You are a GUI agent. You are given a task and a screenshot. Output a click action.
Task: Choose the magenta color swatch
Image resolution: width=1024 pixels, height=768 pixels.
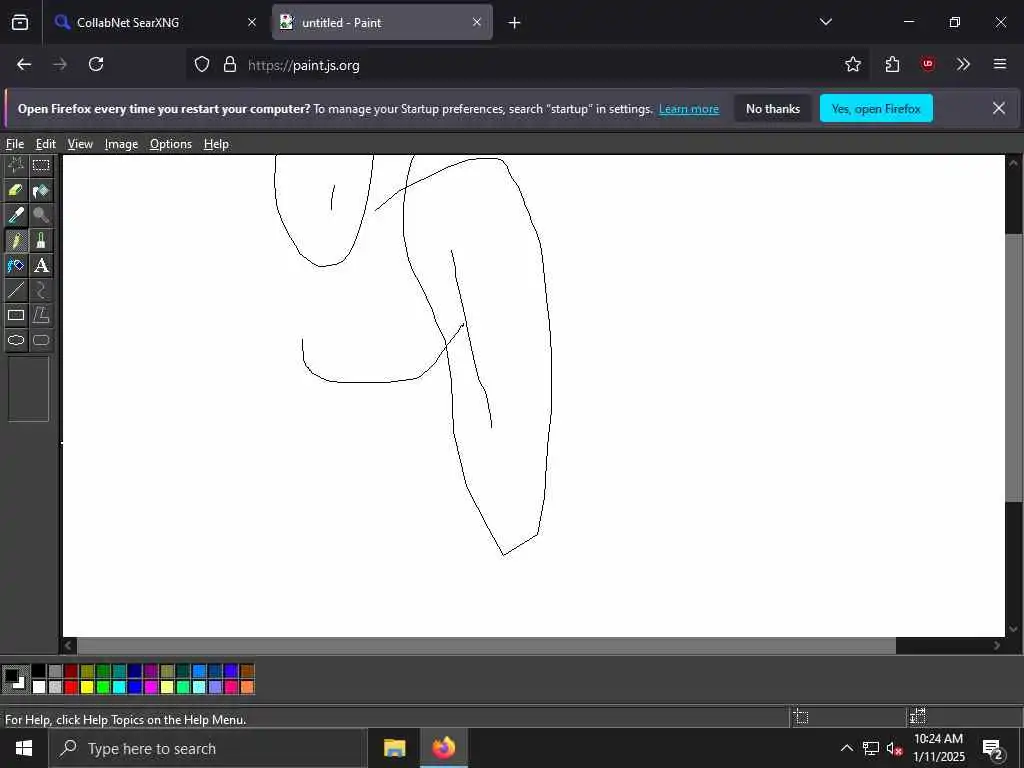click(151, 686)
